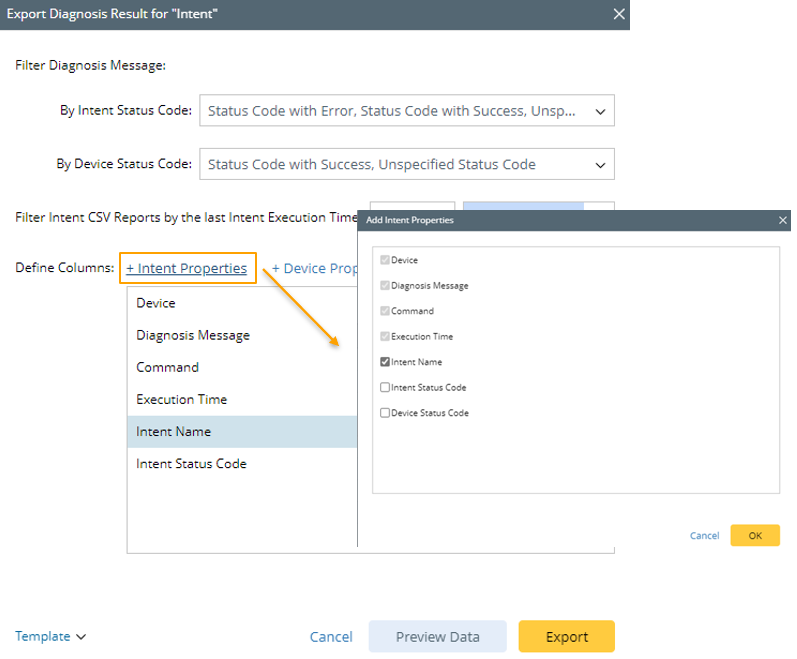Close the Add Intent Properties popup
Viewport: 797px width, 659px height.
(x=783, y=220)
